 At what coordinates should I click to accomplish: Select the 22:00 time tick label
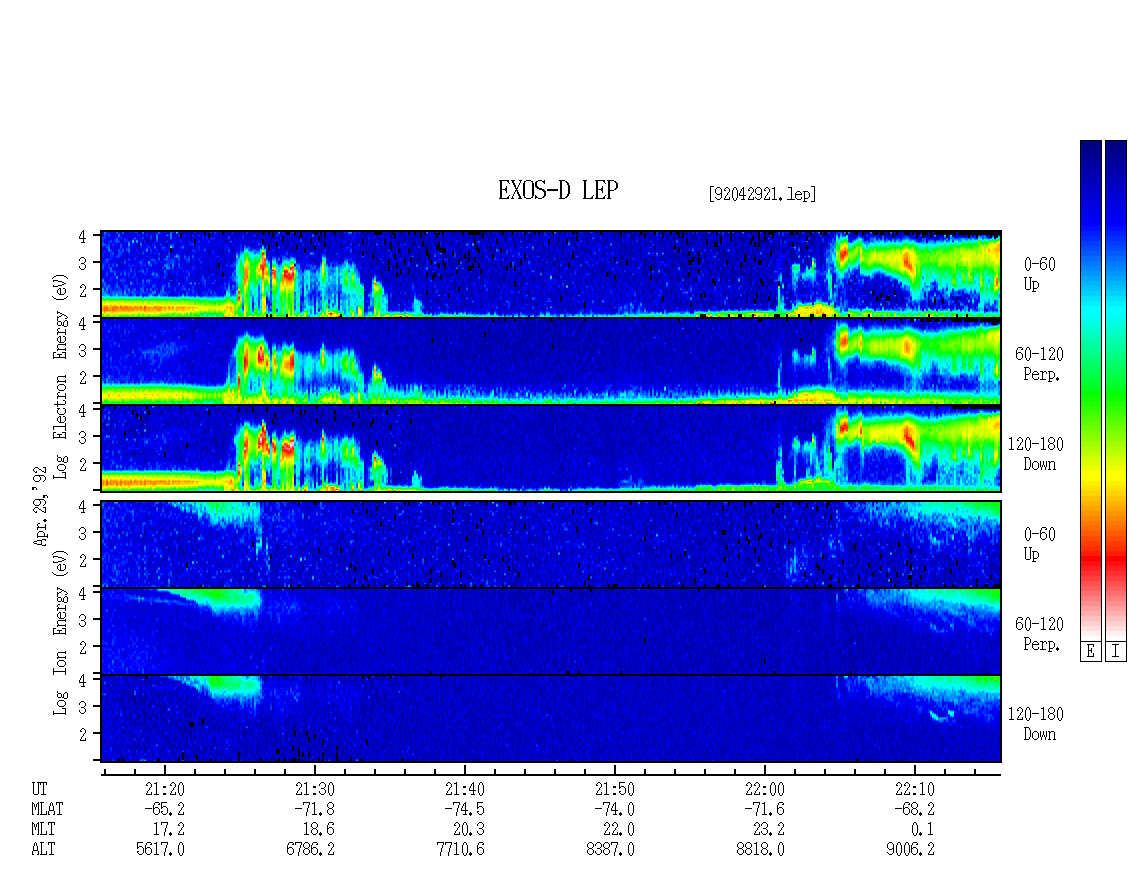pos(764,789)
